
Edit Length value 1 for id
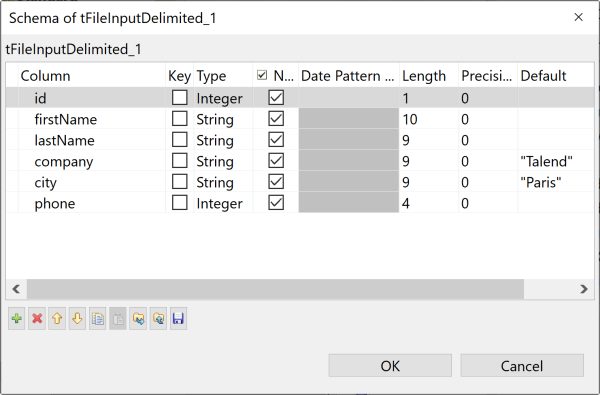(x=429, y=98)
